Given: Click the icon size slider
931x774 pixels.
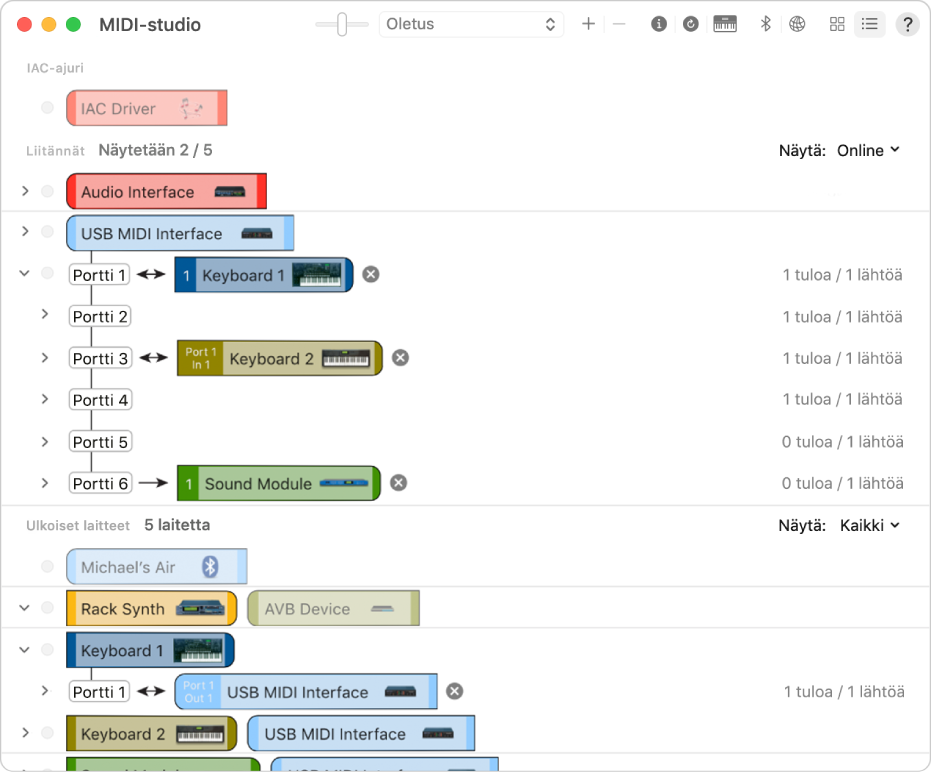Looking at the screenshot, I should tap(342, 24).
